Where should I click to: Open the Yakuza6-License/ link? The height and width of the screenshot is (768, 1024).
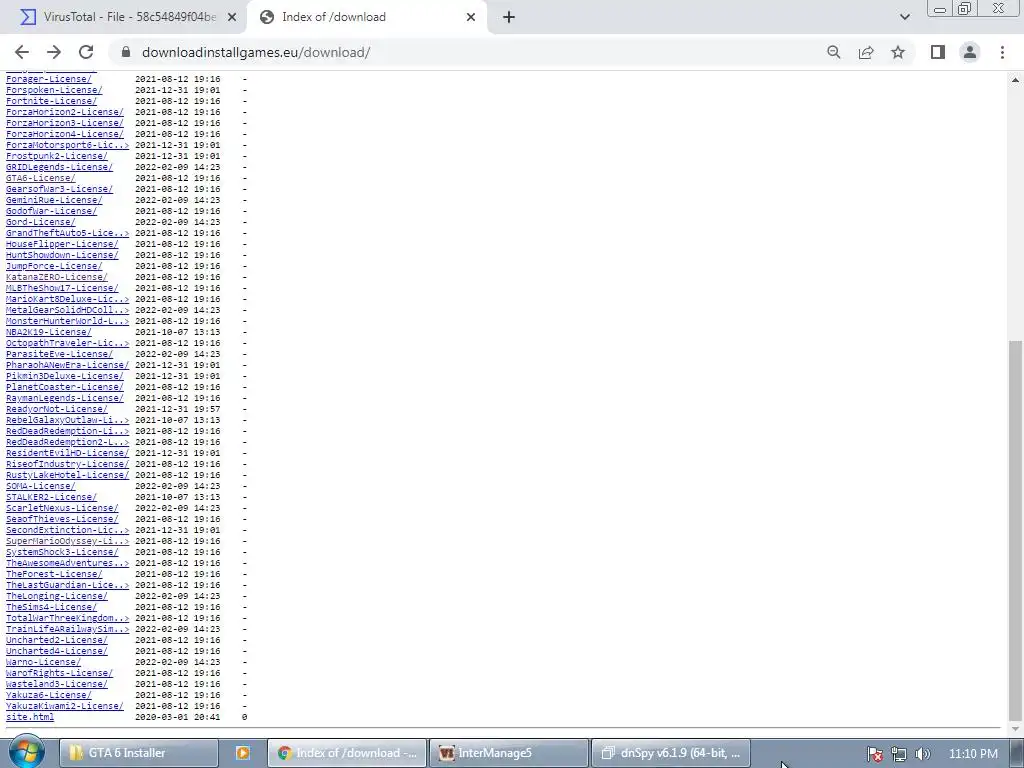(48, 695)
